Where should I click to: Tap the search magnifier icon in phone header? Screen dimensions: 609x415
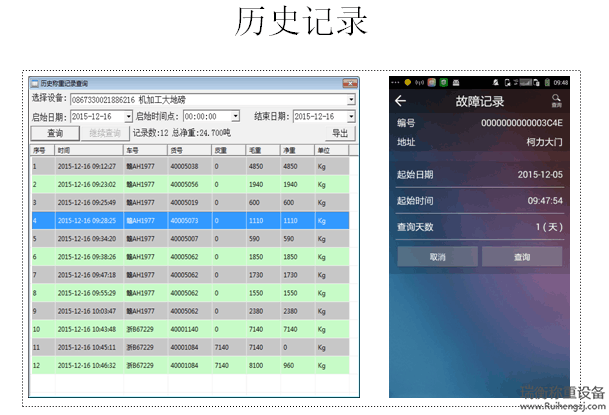pos(556,100)
